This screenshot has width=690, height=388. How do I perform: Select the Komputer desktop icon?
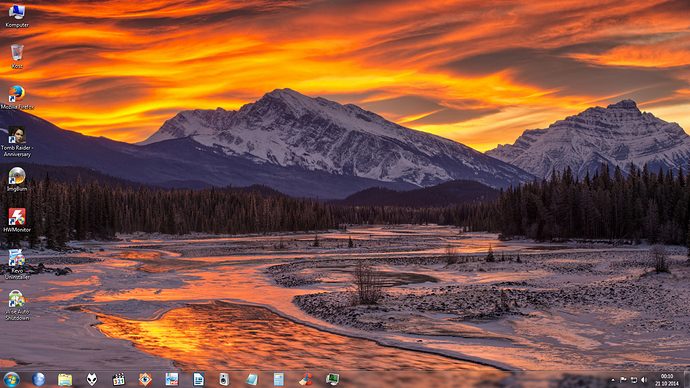(17, 15)
